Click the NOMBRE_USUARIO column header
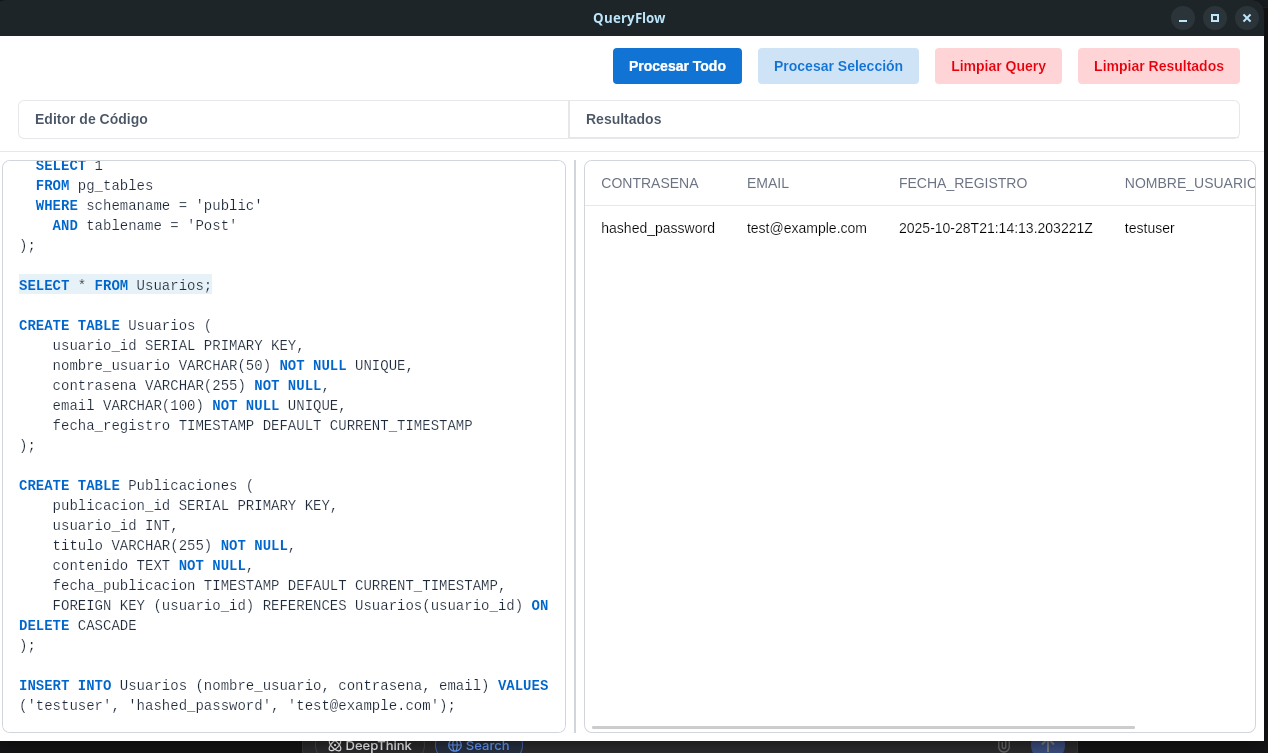 (1189, 183)
